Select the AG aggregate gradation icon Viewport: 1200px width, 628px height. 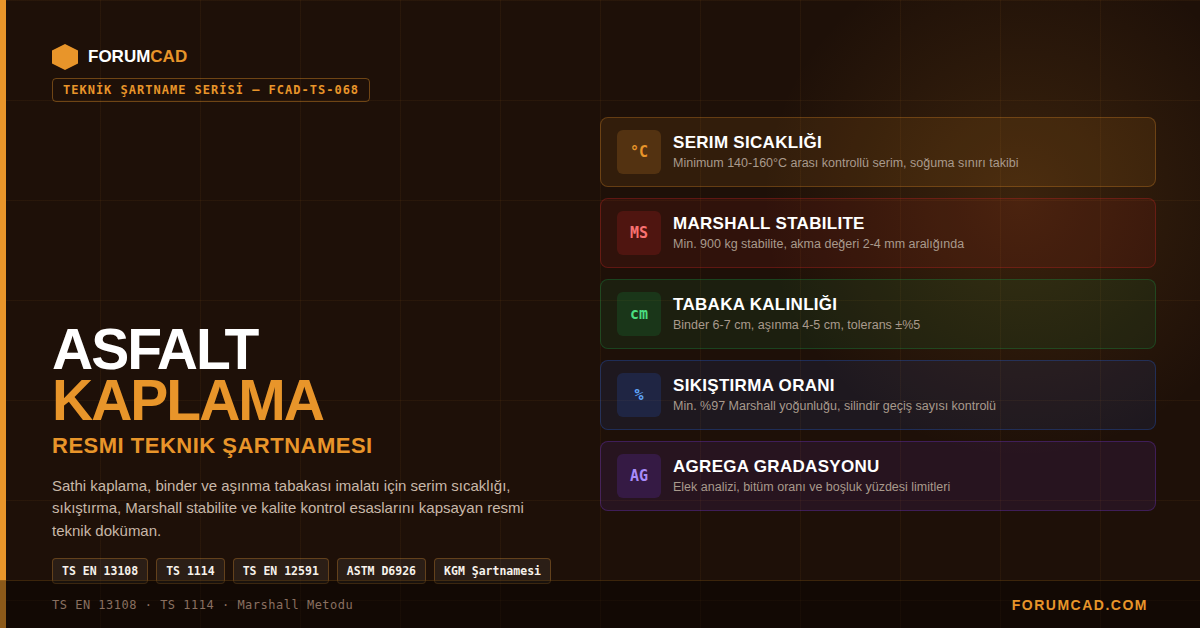click(639, 476)
